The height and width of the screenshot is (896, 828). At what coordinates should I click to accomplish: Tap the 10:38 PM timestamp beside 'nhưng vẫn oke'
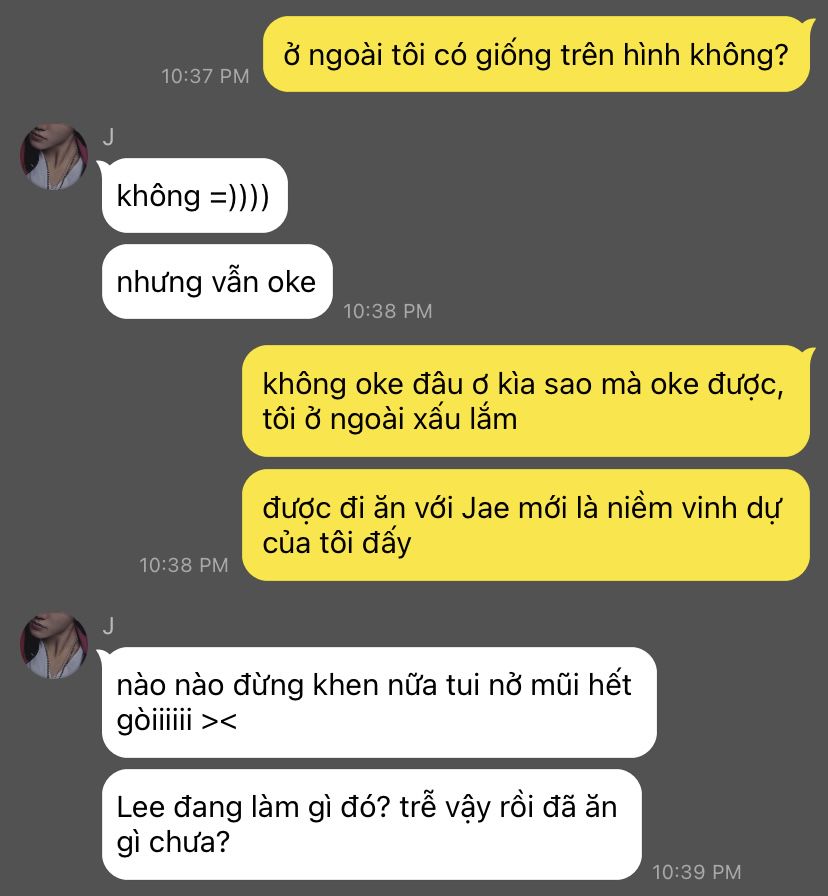387,311
